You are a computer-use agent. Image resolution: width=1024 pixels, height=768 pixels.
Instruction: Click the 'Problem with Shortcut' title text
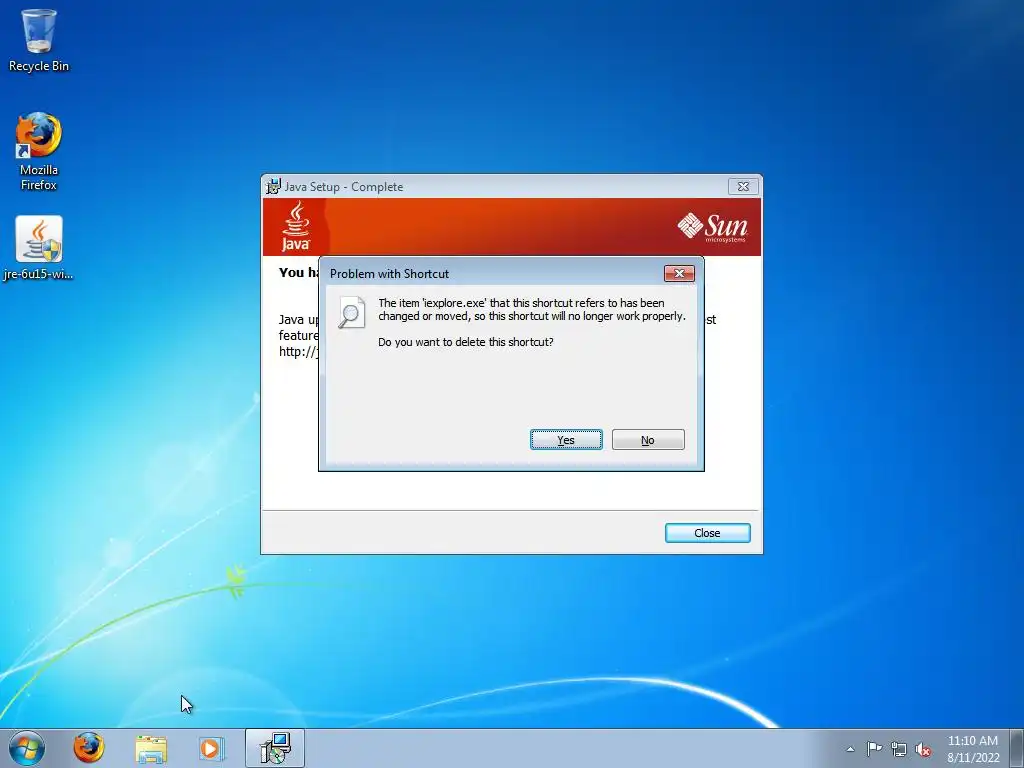(389, 274)
